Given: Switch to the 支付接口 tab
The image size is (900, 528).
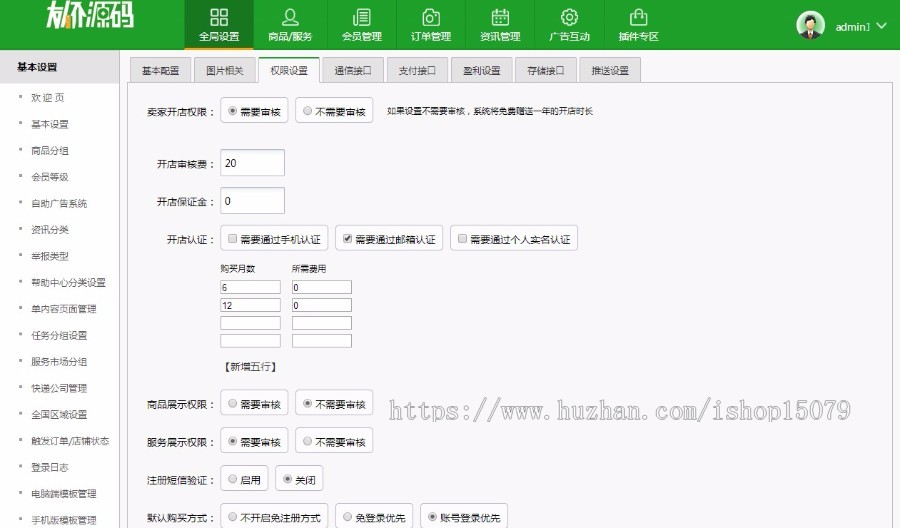Looking at the screenshot, I should coord(417,71).
